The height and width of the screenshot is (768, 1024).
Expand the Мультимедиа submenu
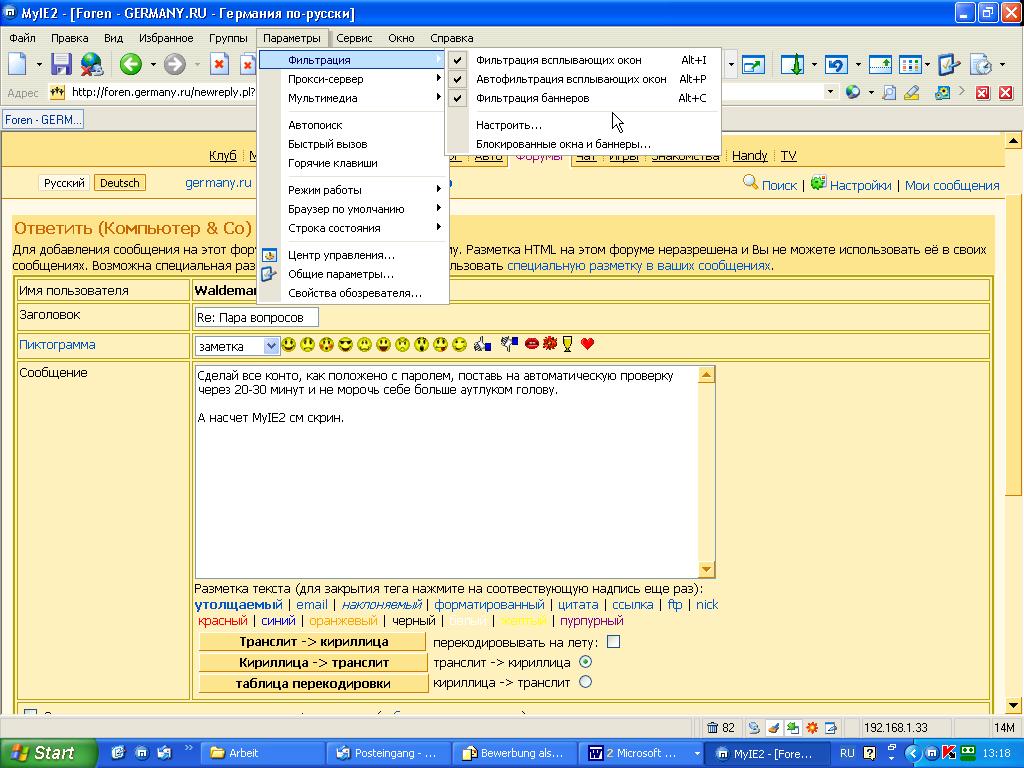pos(353,98)
